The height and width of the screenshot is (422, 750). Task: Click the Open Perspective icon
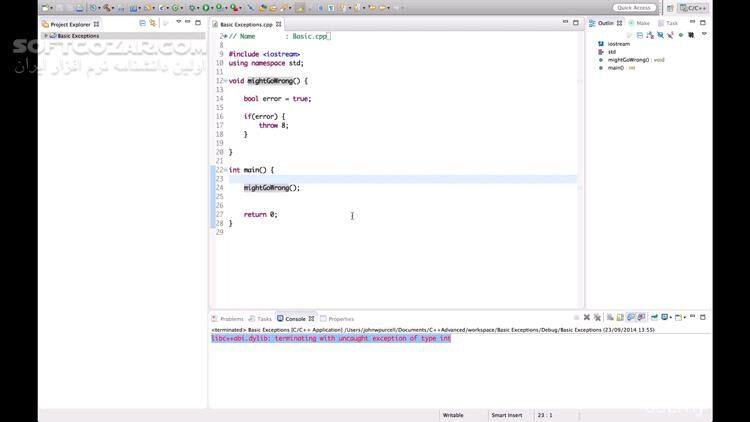pyautogui.click(x=668, y=8)
